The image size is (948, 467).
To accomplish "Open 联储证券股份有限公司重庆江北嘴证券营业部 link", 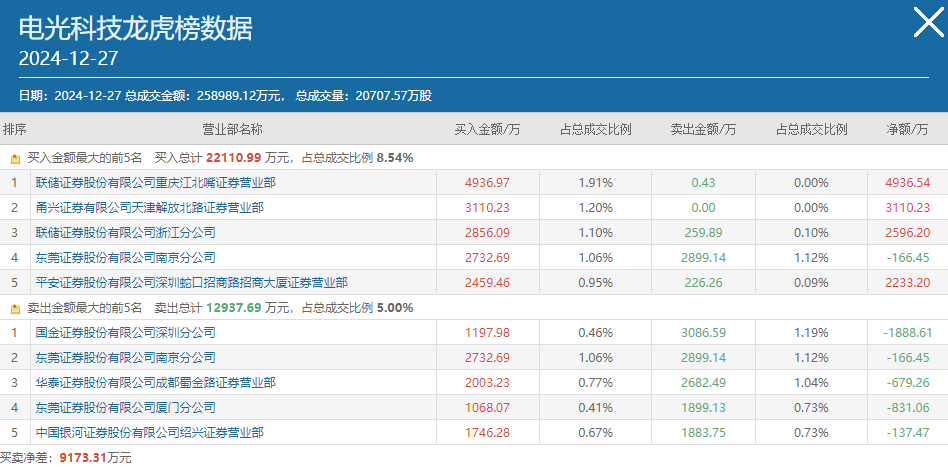I will pyautogui.click(x=156, y=182).
